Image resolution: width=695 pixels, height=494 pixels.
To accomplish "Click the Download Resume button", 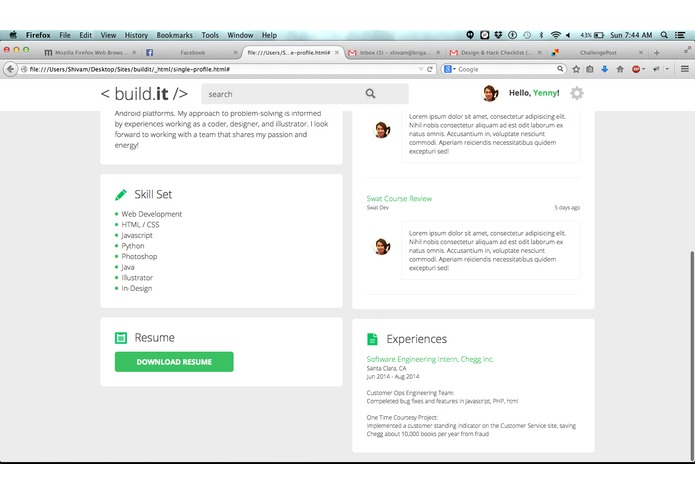I will point(174,362).
